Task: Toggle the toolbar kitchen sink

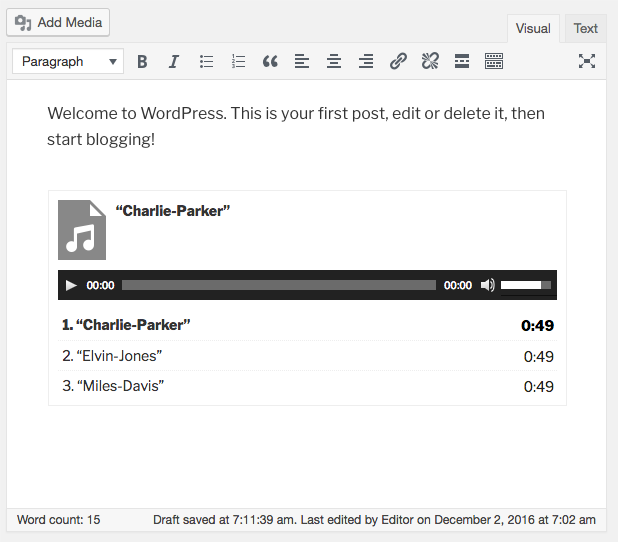Action: point(494,61)
